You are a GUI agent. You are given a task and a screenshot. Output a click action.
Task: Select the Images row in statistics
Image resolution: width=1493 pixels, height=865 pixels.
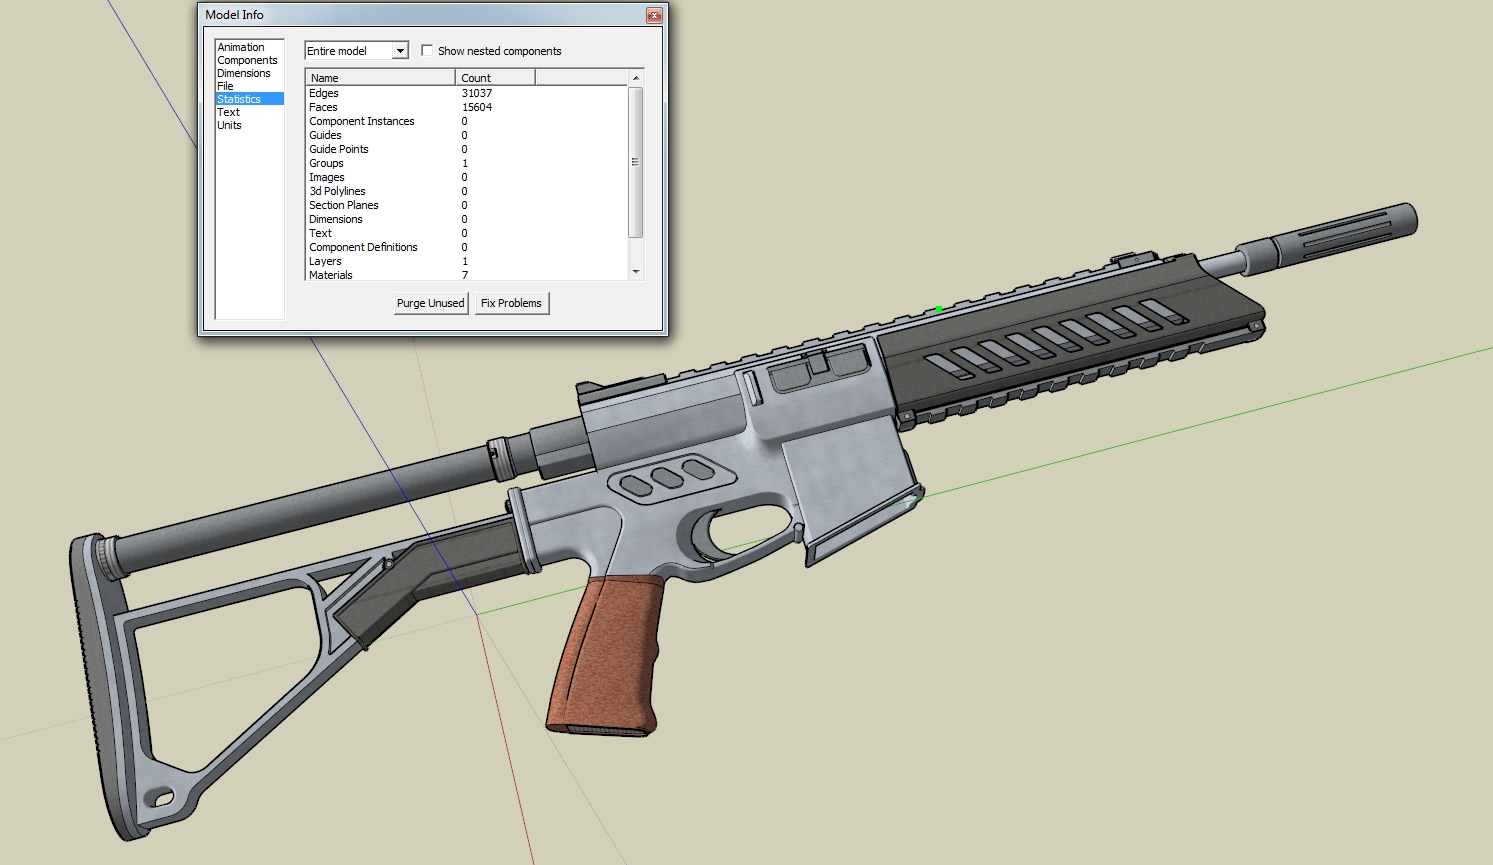467,177
